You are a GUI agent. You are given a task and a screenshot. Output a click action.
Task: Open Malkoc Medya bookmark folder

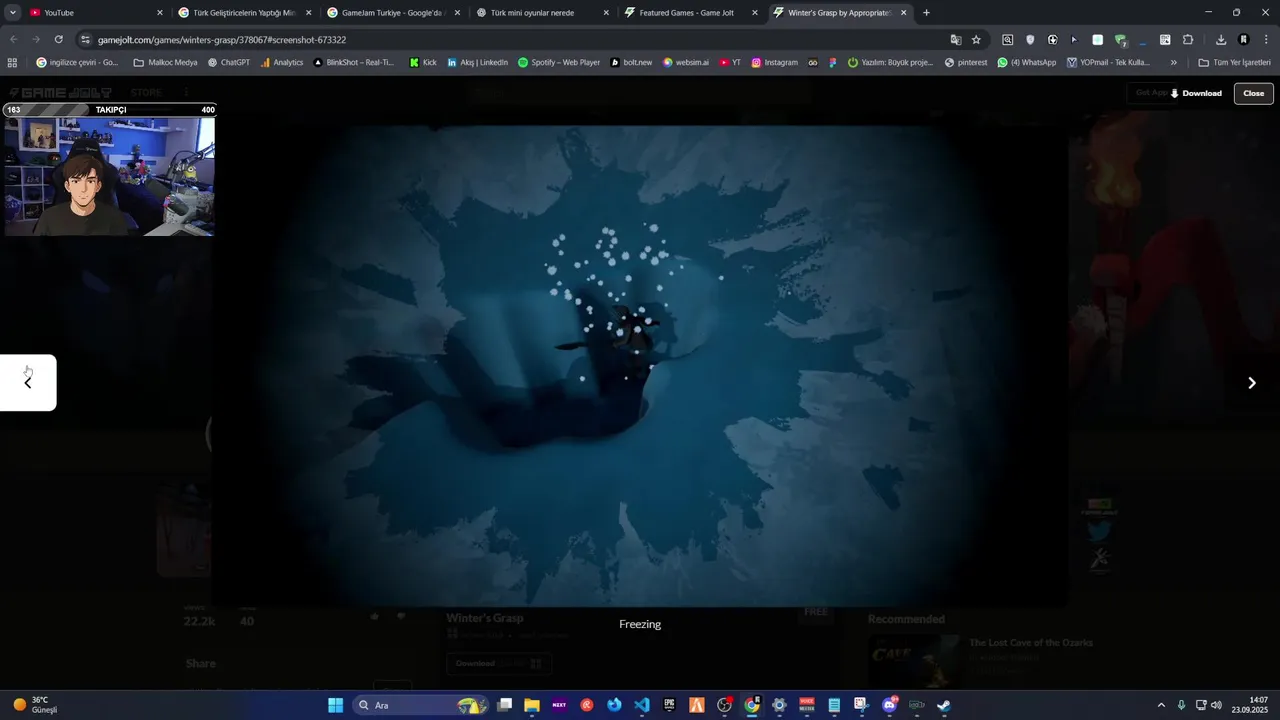(166, 62)
